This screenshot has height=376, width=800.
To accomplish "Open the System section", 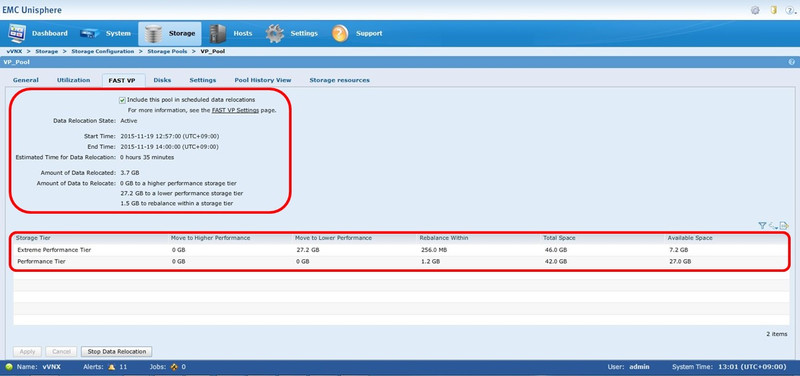I will [106, 34].
